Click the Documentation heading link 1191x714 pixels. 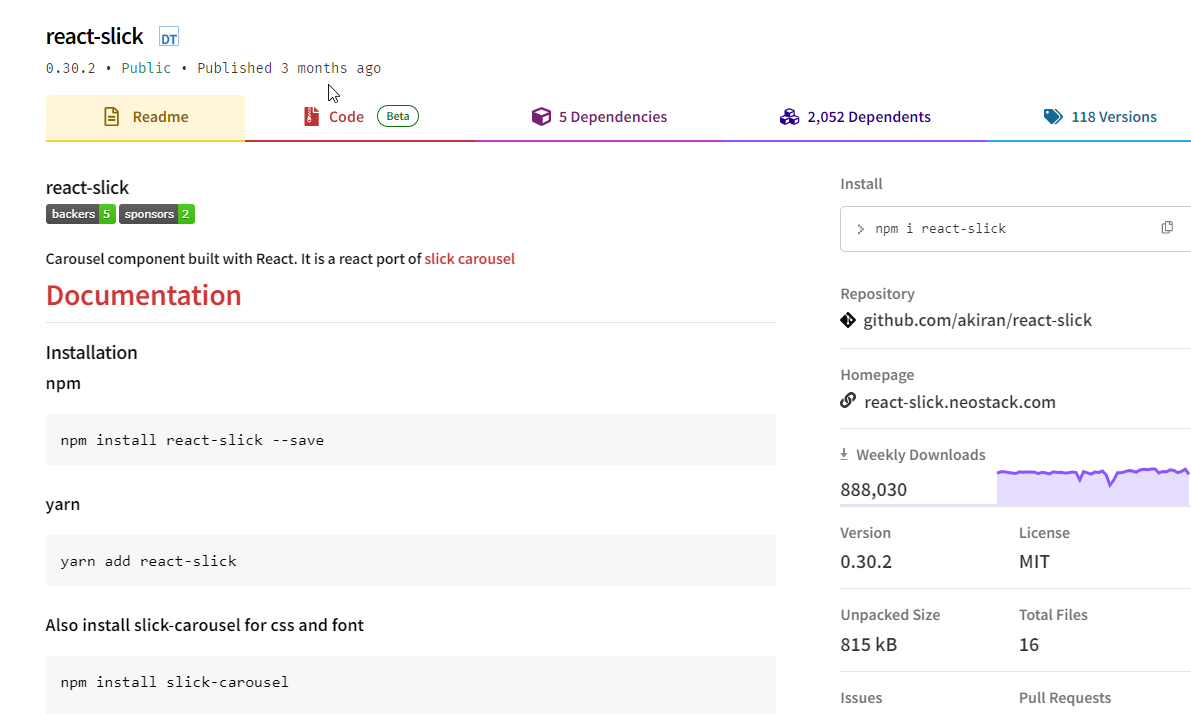(x=144, y=295)
